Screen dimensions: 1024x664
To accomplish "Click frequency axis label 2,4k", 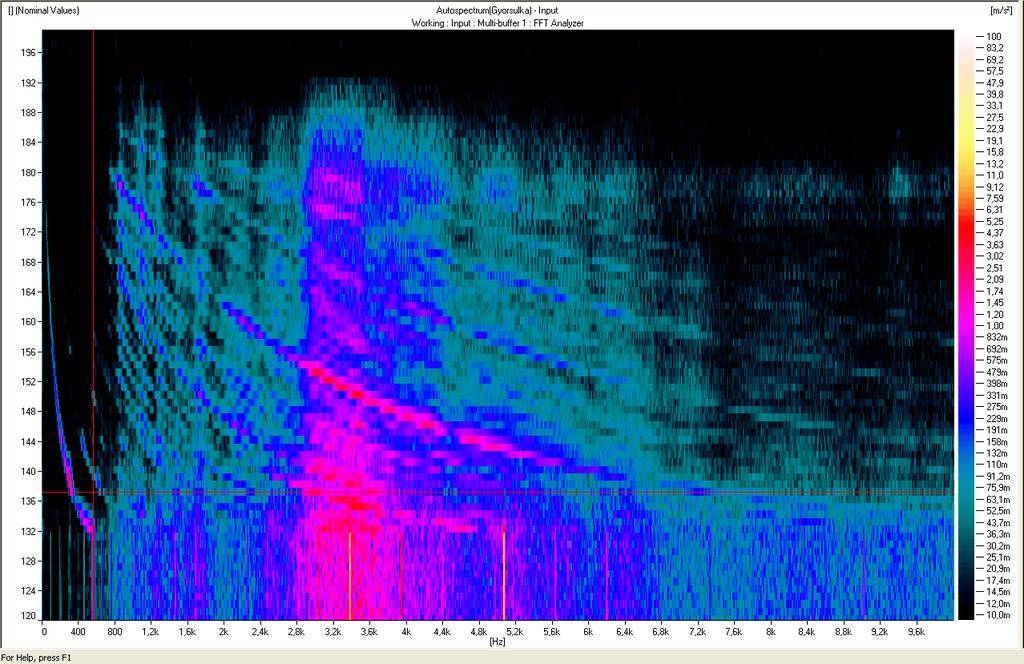I will (260, 632).
